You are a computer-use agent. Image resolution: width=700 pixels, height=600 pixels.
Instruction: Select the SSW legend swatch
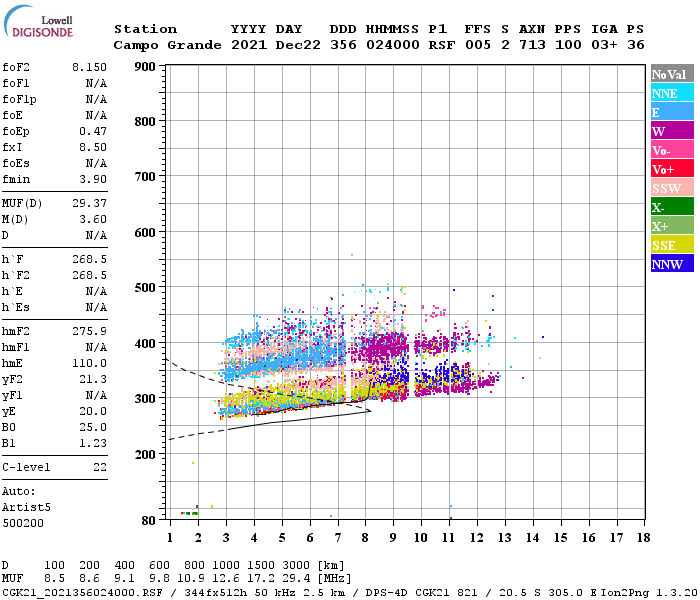click(672, 188)
